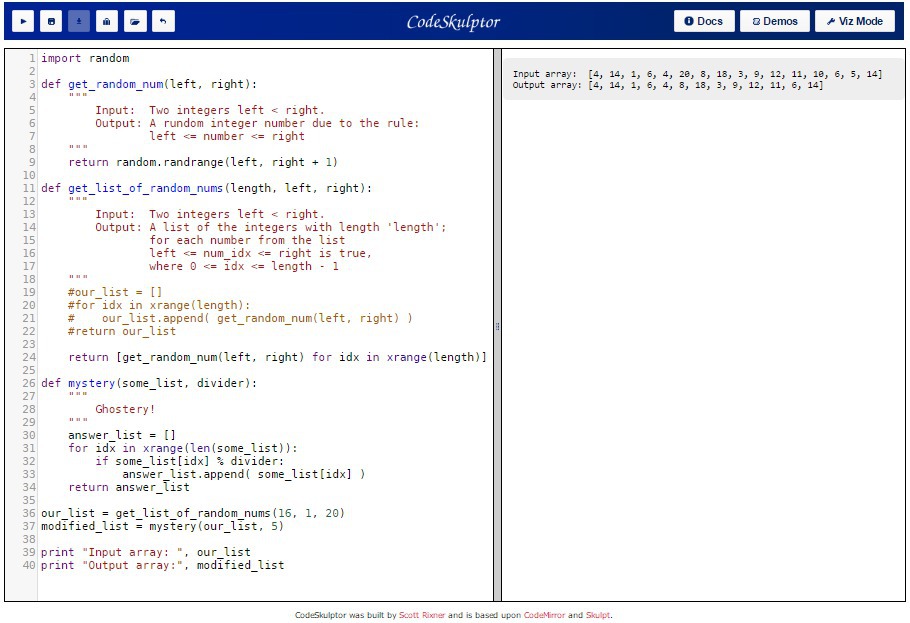Run the program with the play button

click(23, 21)
